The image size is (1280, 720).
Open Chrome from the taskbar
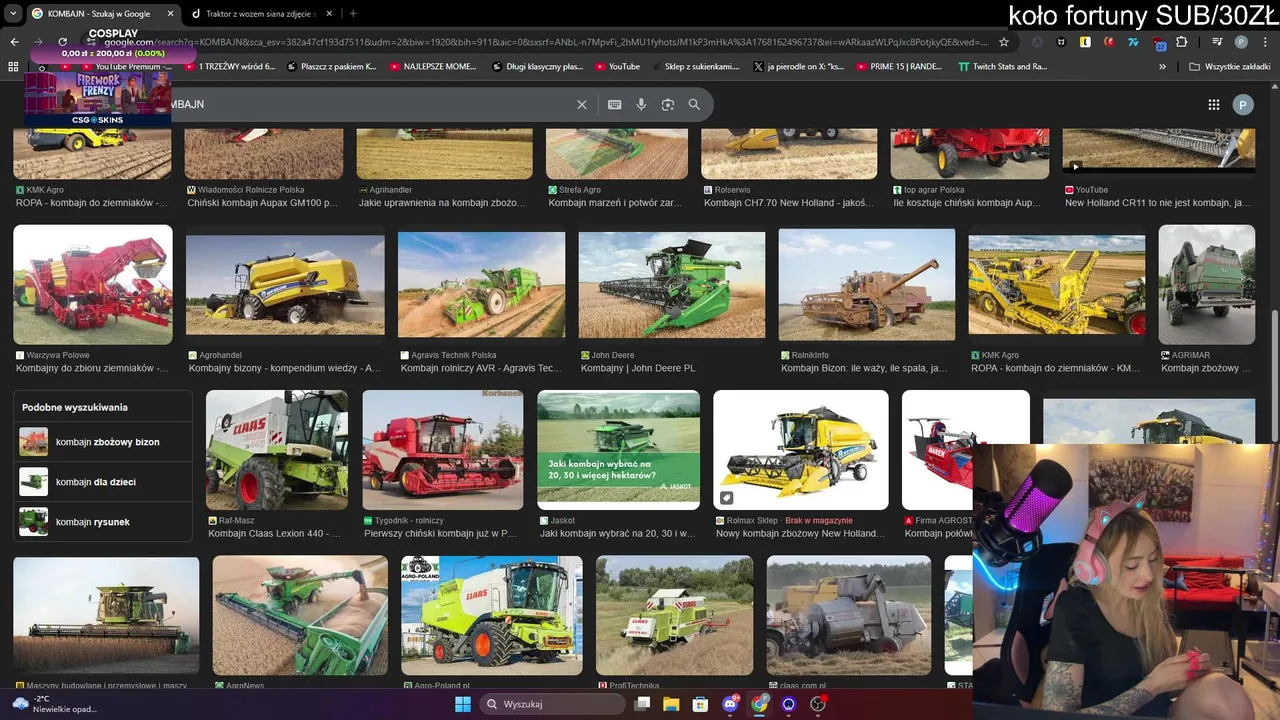[x=760, y=704]
